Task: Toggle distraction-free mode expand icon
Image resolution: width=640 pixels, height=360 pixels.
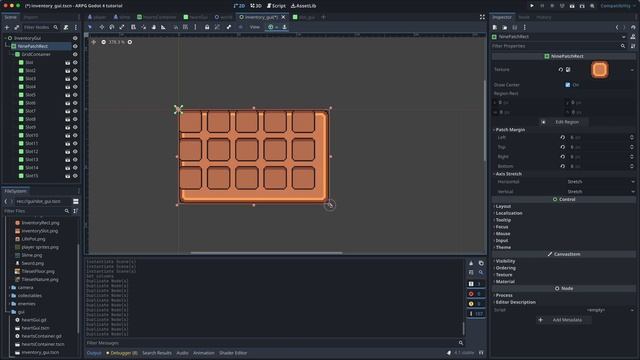Action: [482, 17]
